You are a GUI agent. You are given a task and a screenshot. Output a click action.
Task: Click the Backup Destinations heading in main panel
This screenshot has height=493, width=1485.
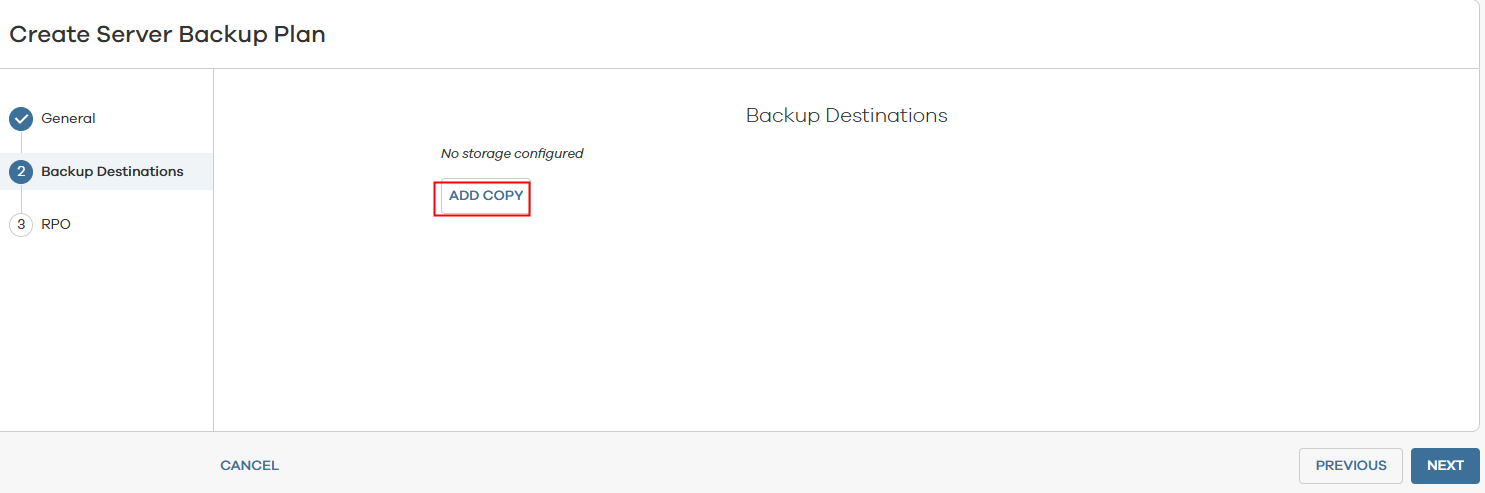pos(846,116)
